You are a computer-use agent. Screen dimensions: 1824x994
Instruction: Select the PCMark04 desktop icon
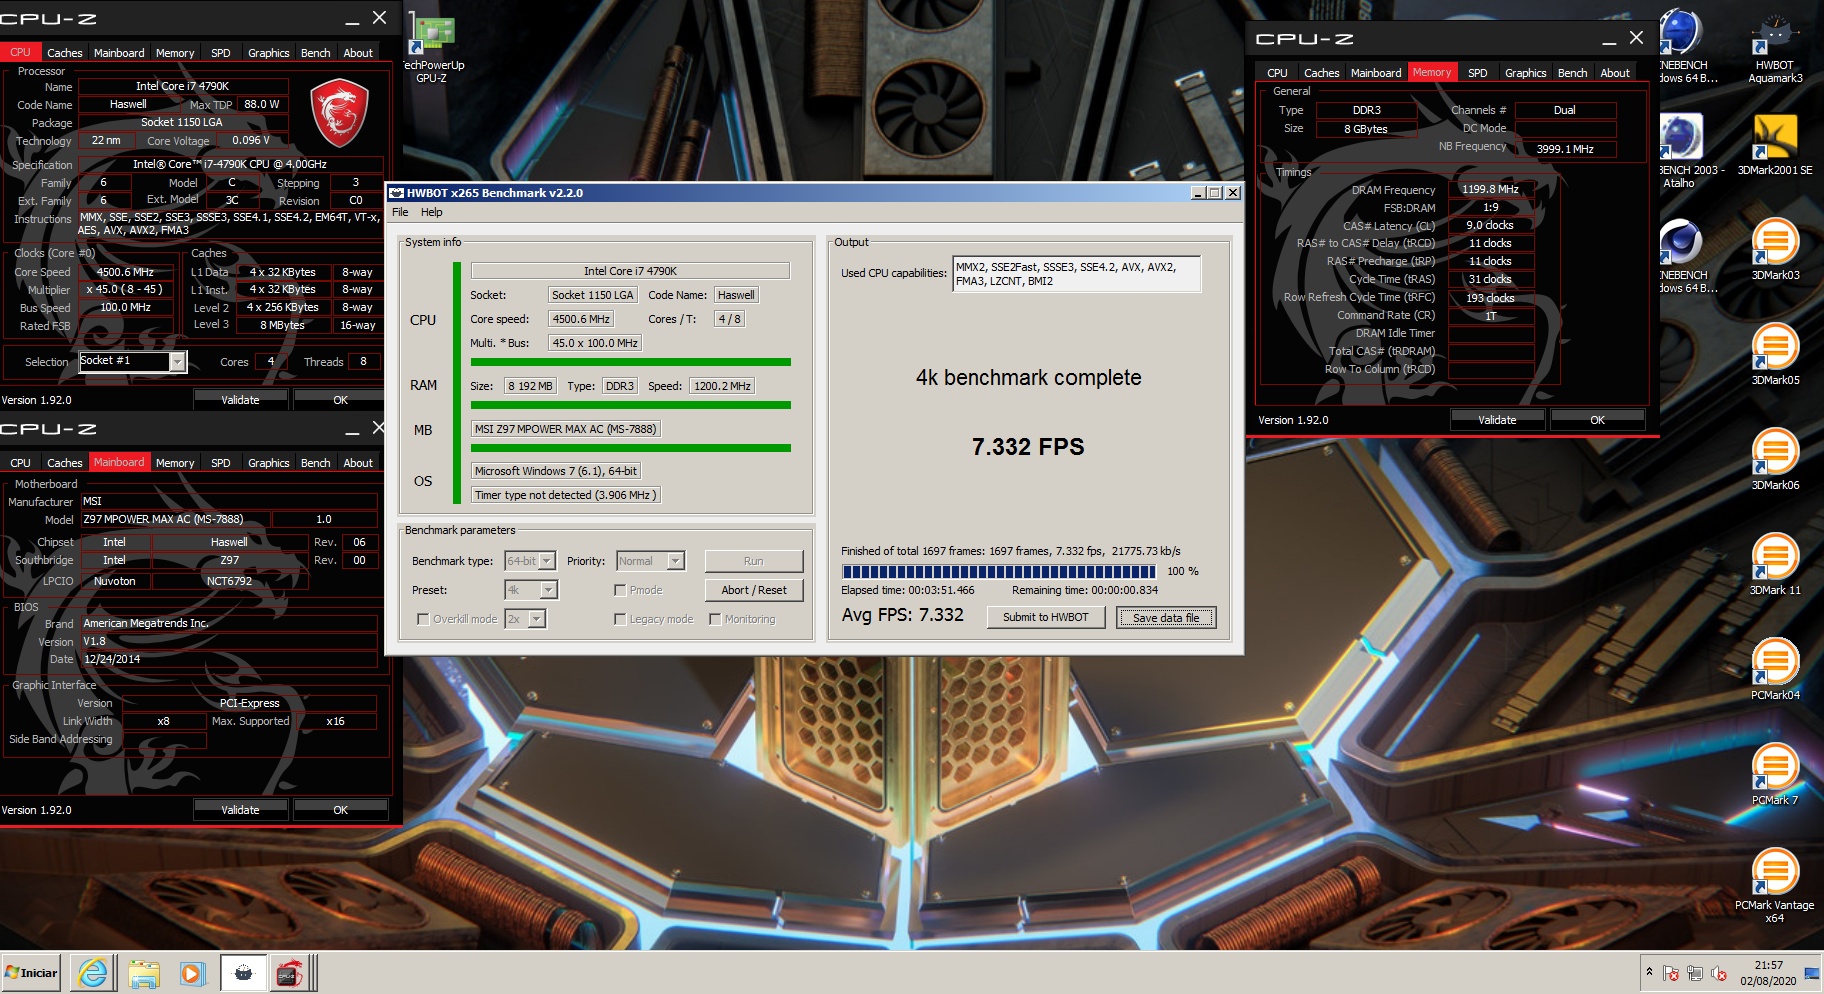click(x=1775, y=669)
